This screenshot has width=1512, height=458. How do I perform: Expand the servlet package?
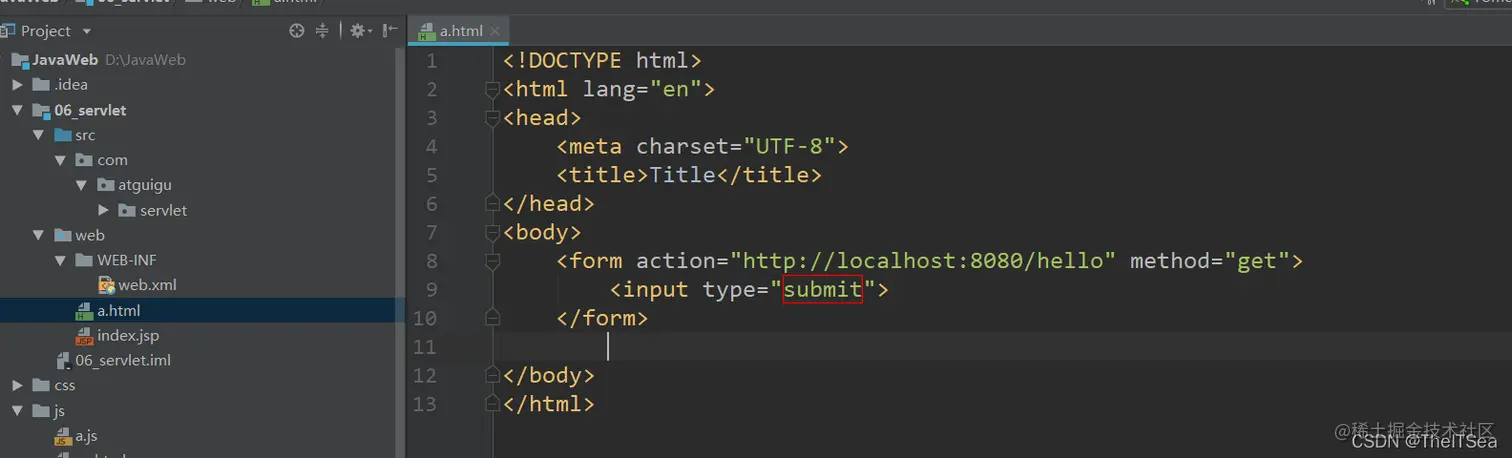(x=103, y=210)
